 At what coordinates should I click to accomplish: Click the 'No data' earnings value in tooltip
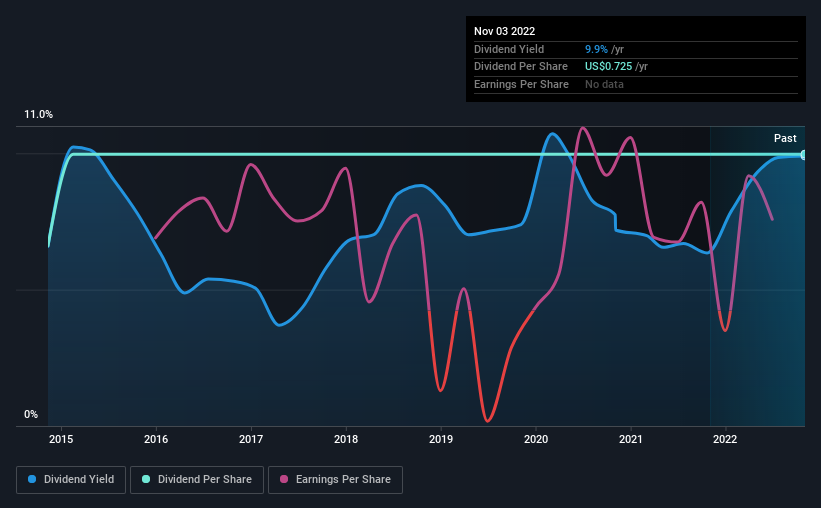[604, 84]
